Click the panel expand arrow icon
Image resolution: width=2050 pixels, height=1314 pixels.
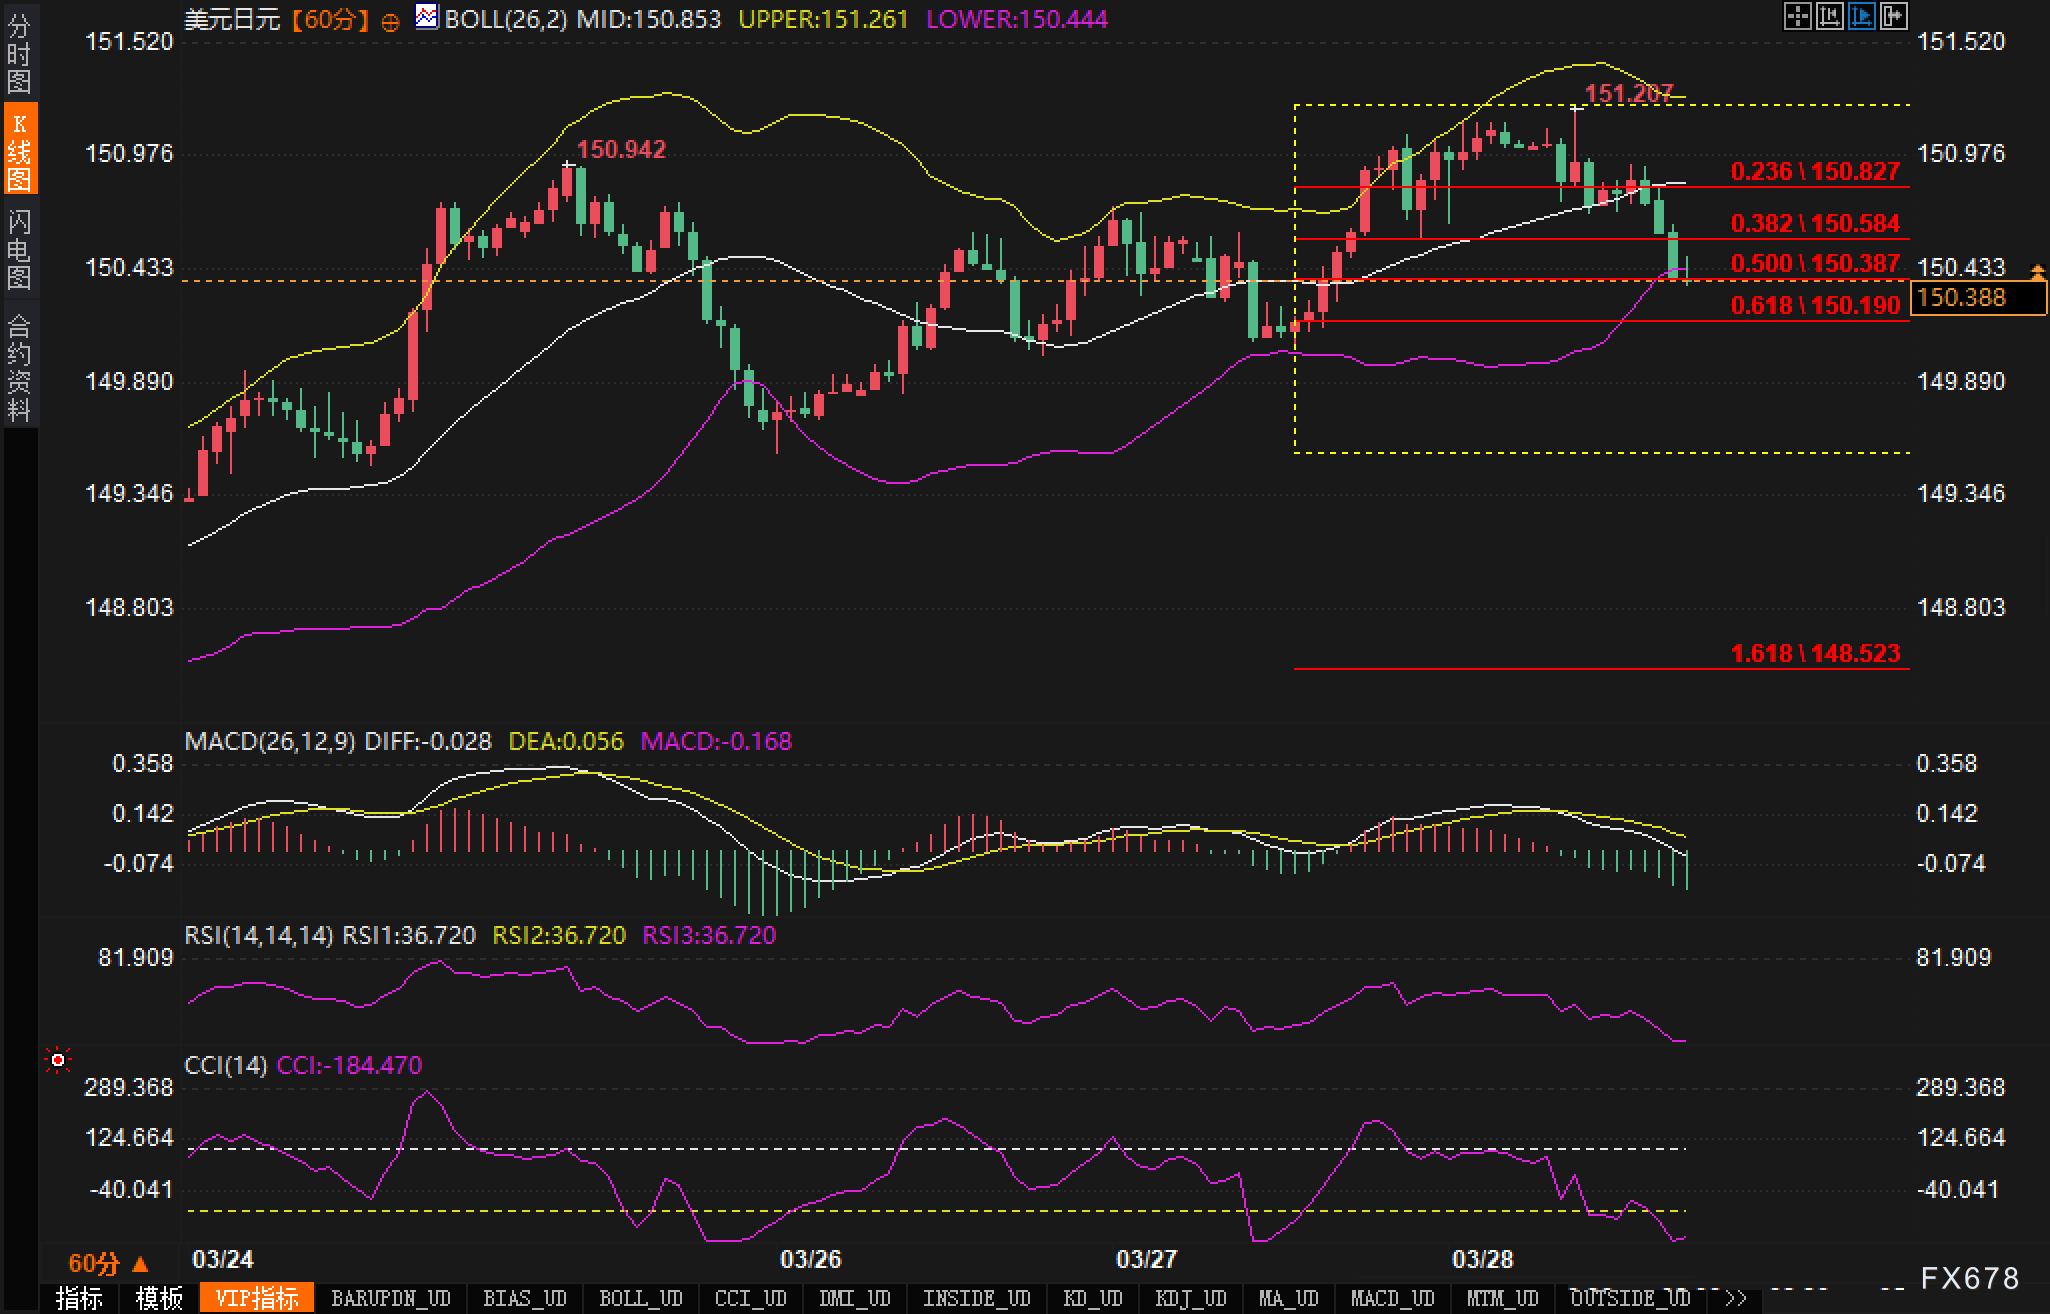[x=1893, y=16]
